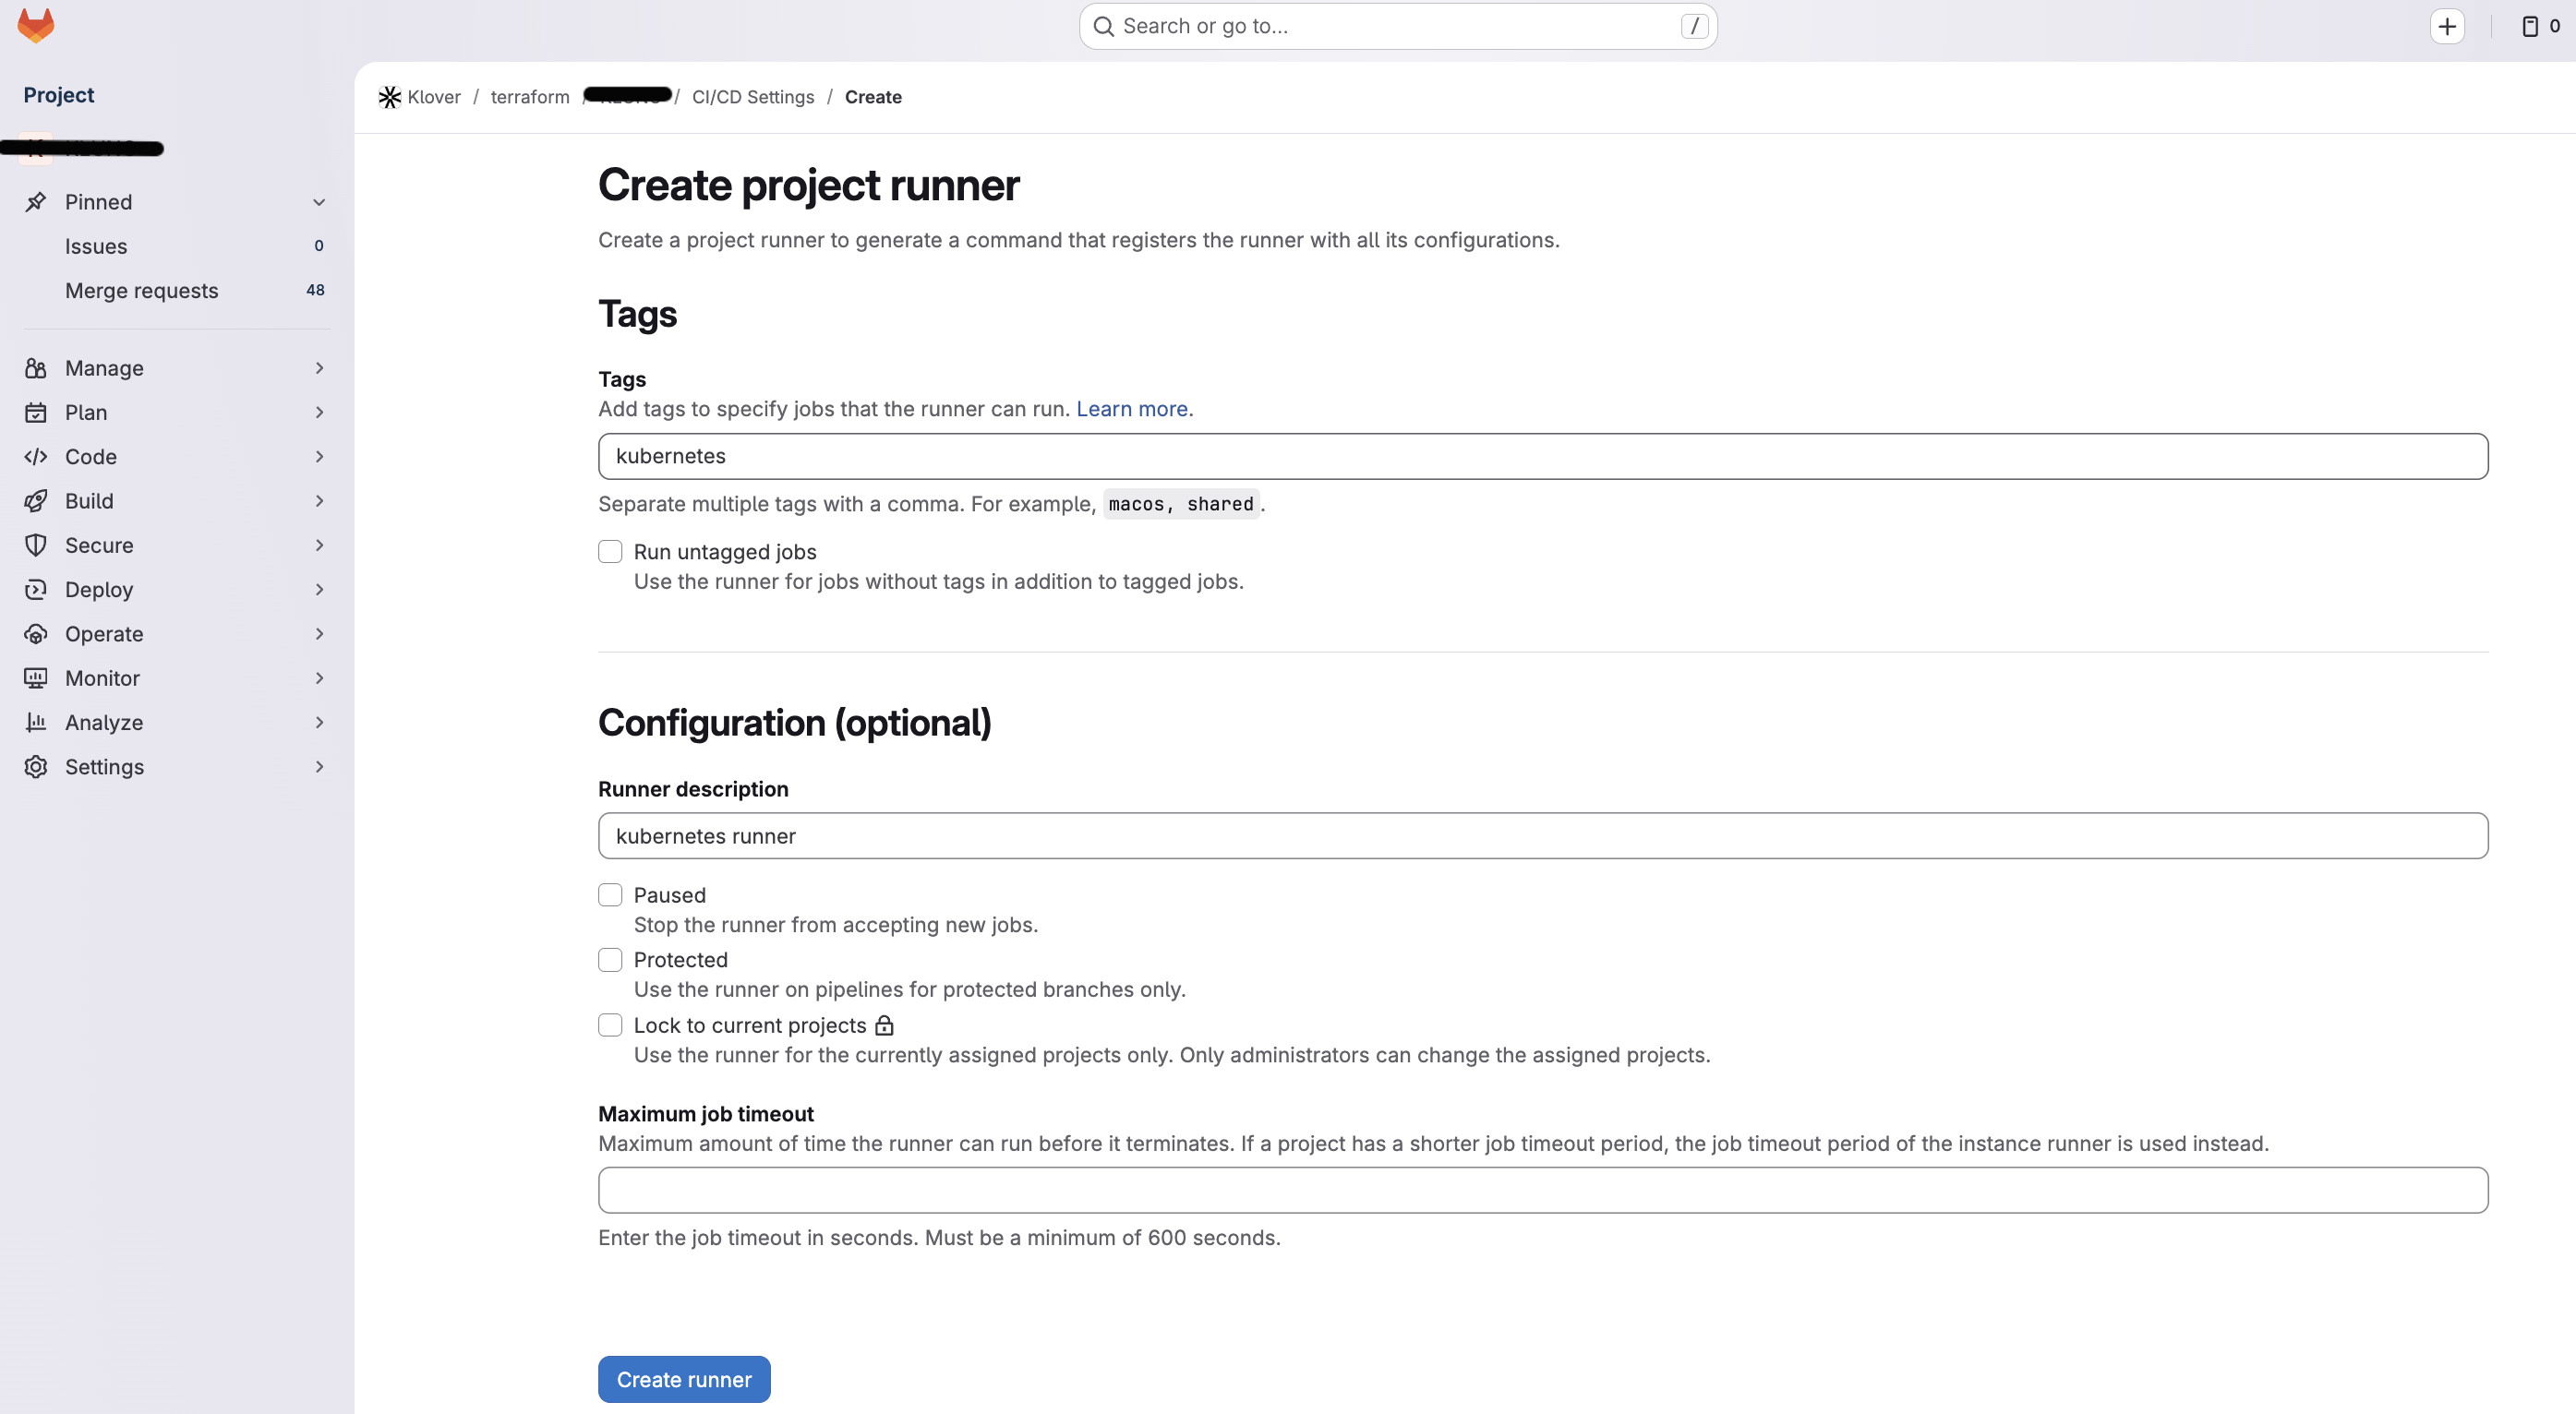
Task: Open Issues in sidebar
Action: [x=96, y=246]
